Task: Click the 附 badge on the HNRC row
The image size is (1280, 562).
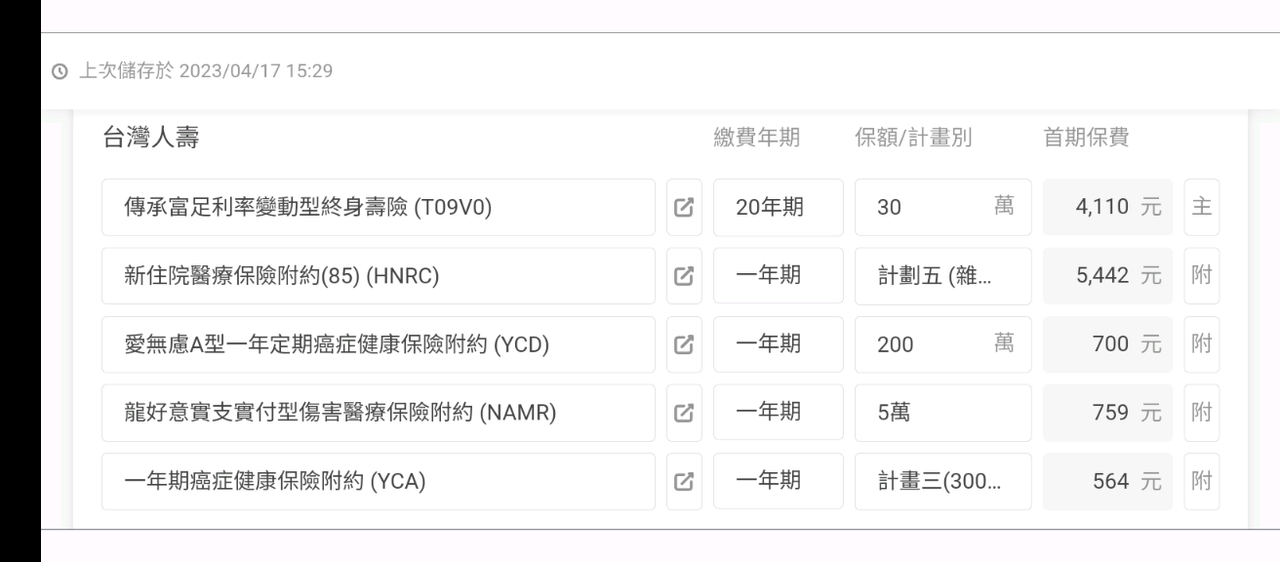Action: (1201, 276)
